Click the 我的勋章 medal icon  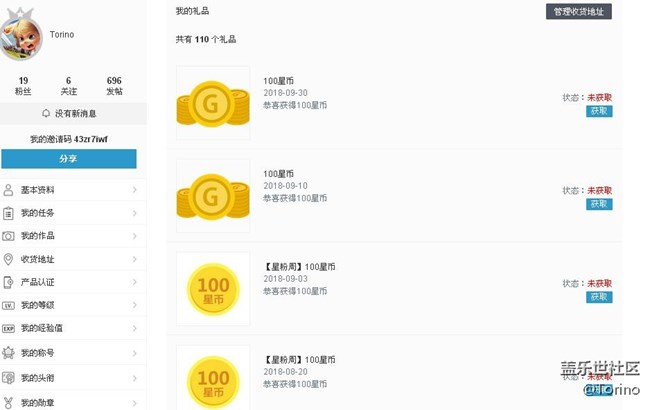tap(9, 402)
